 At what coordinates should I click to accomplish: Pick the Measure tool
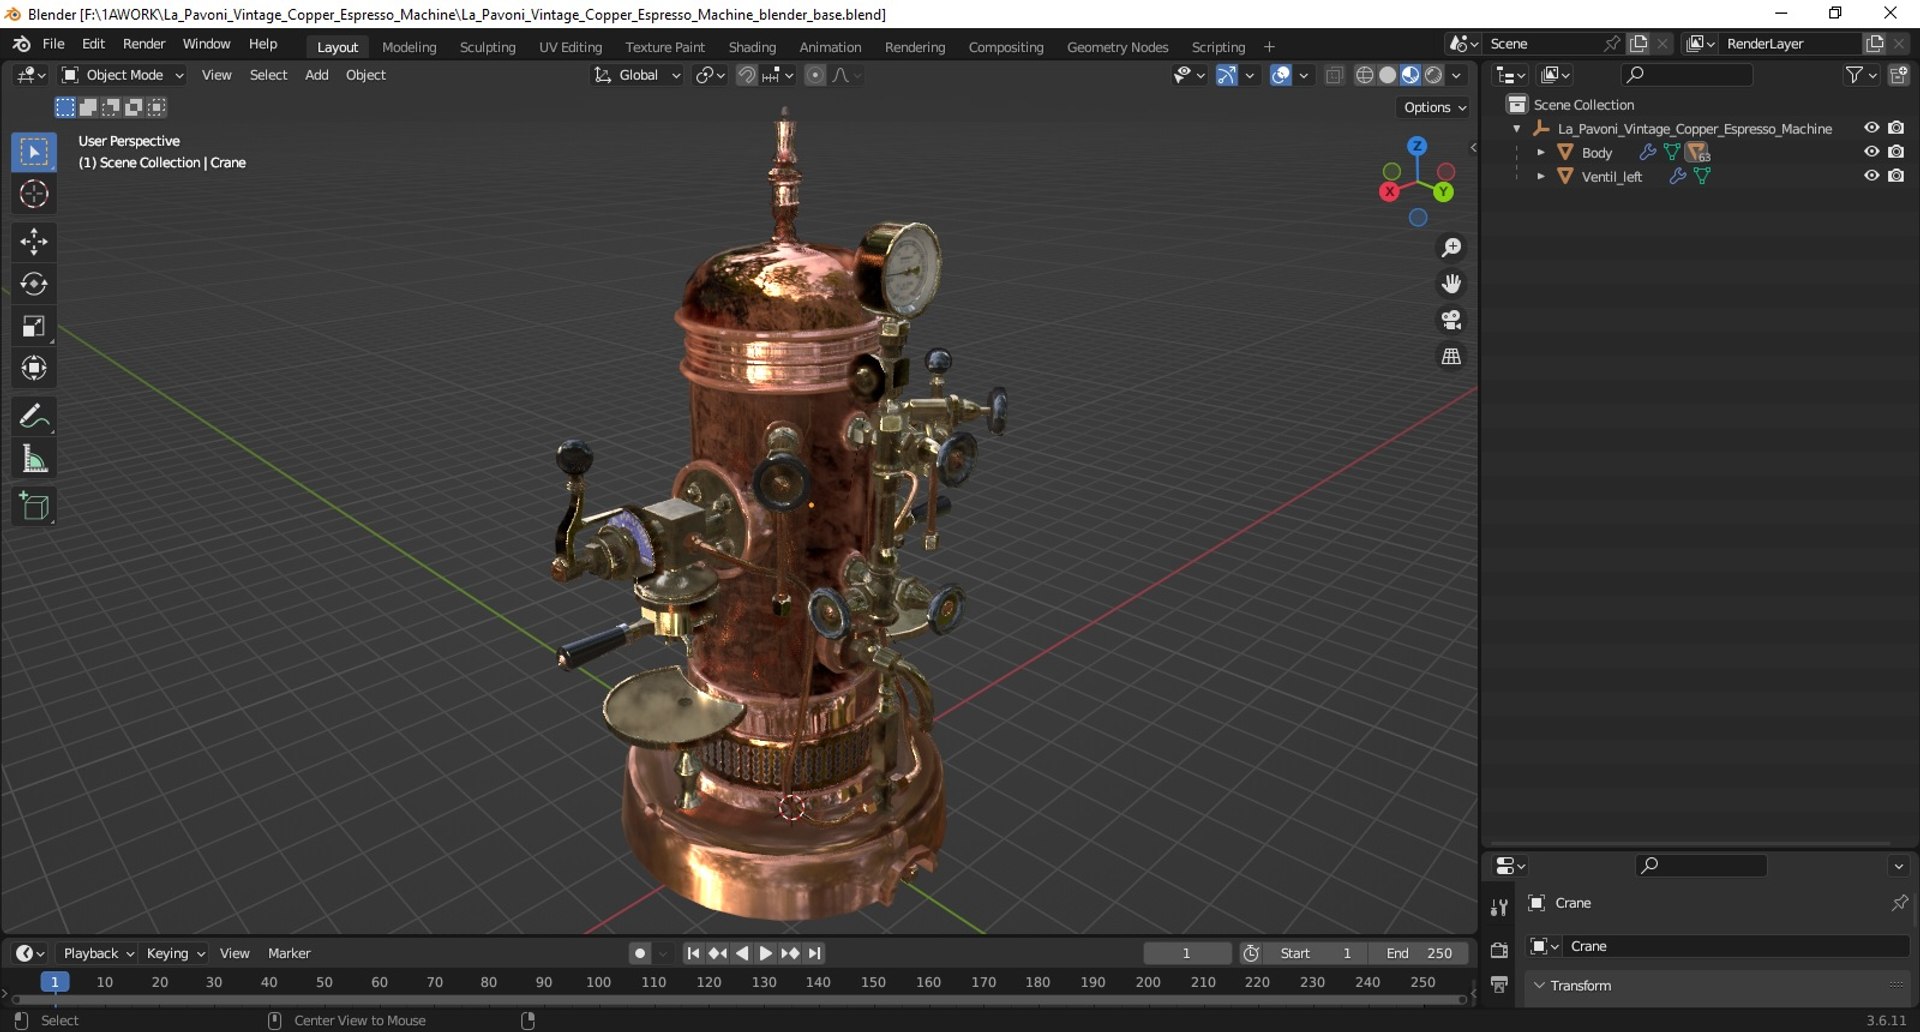click(x=34, y=459)
